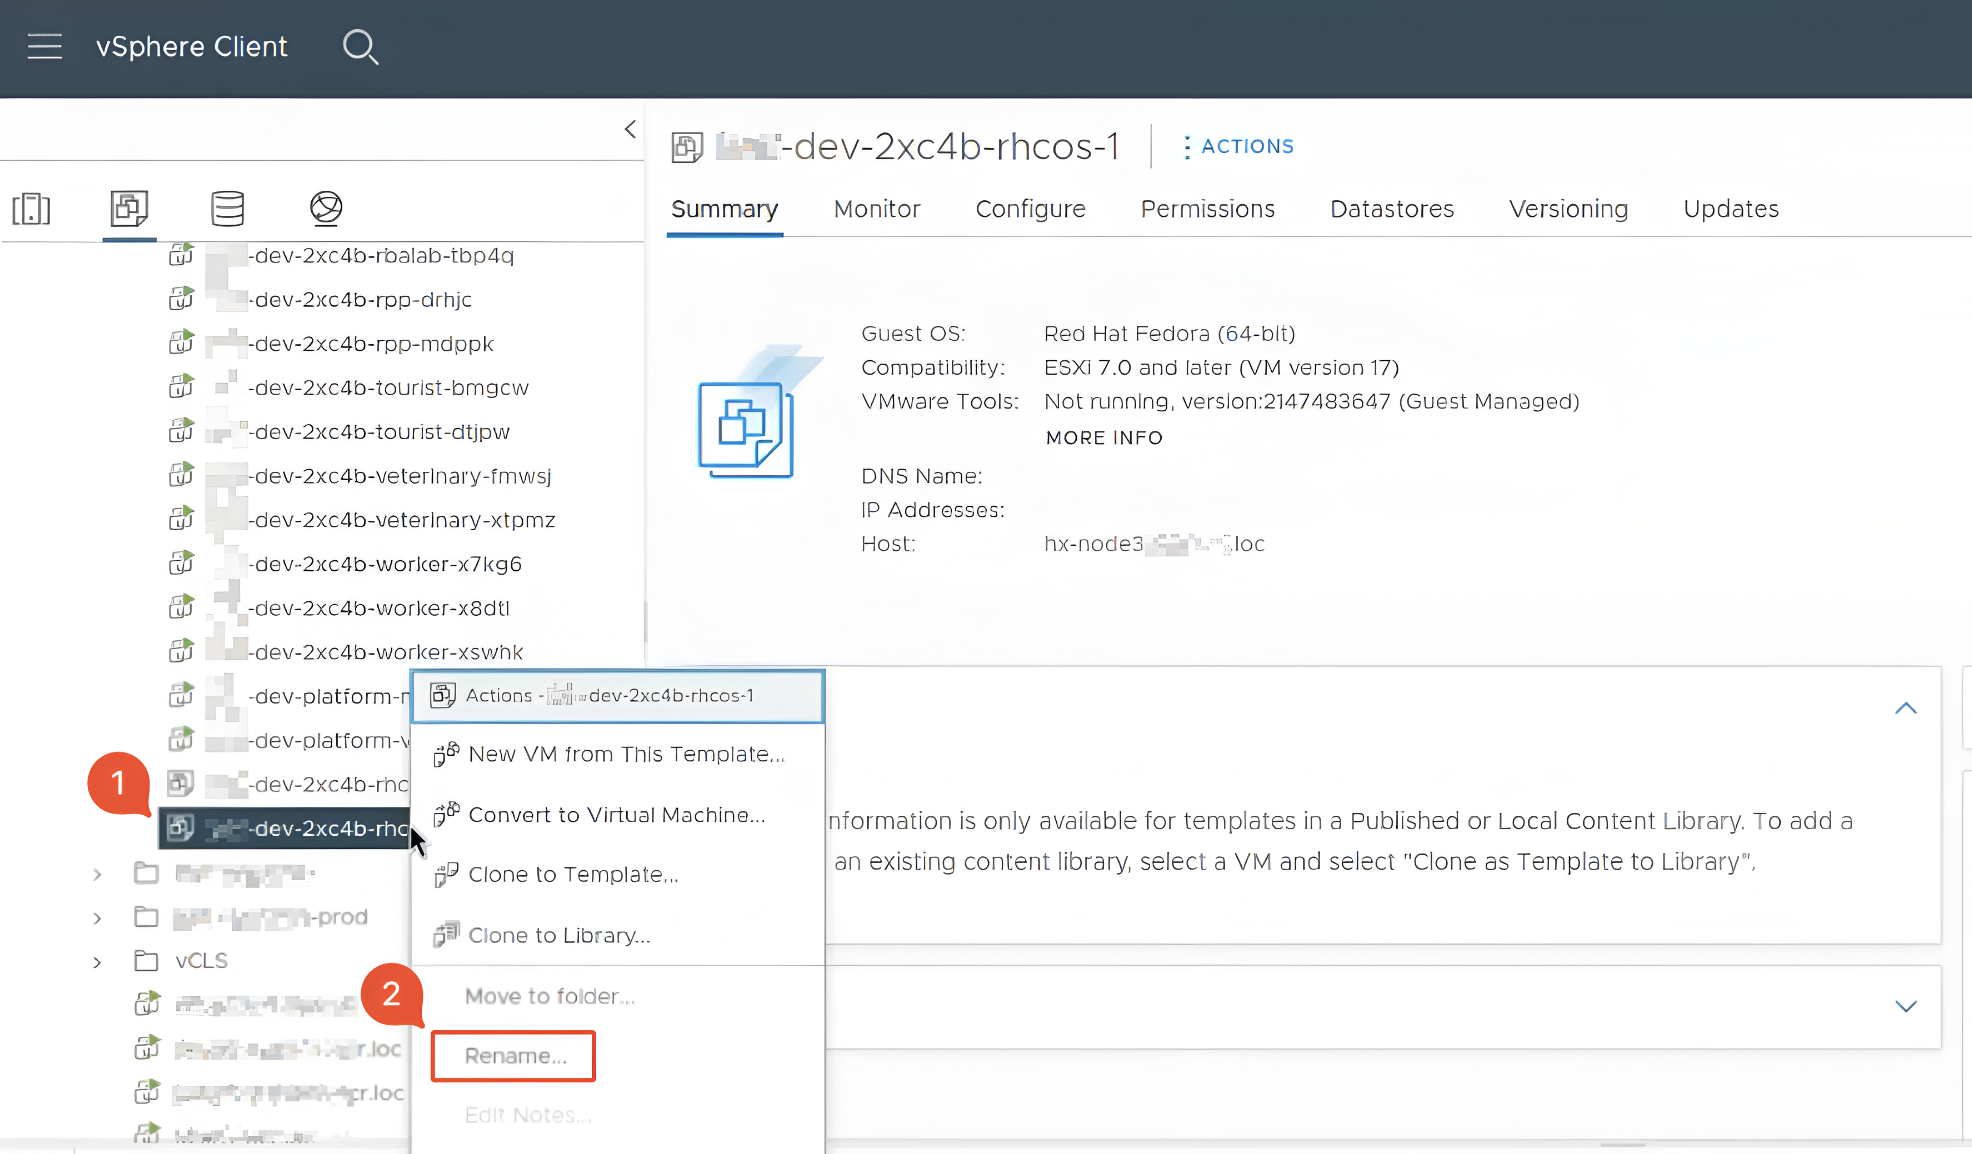
Task: Select VM icon for dev-2xc4b-veterinary-fmwsj
Action: 181,475
